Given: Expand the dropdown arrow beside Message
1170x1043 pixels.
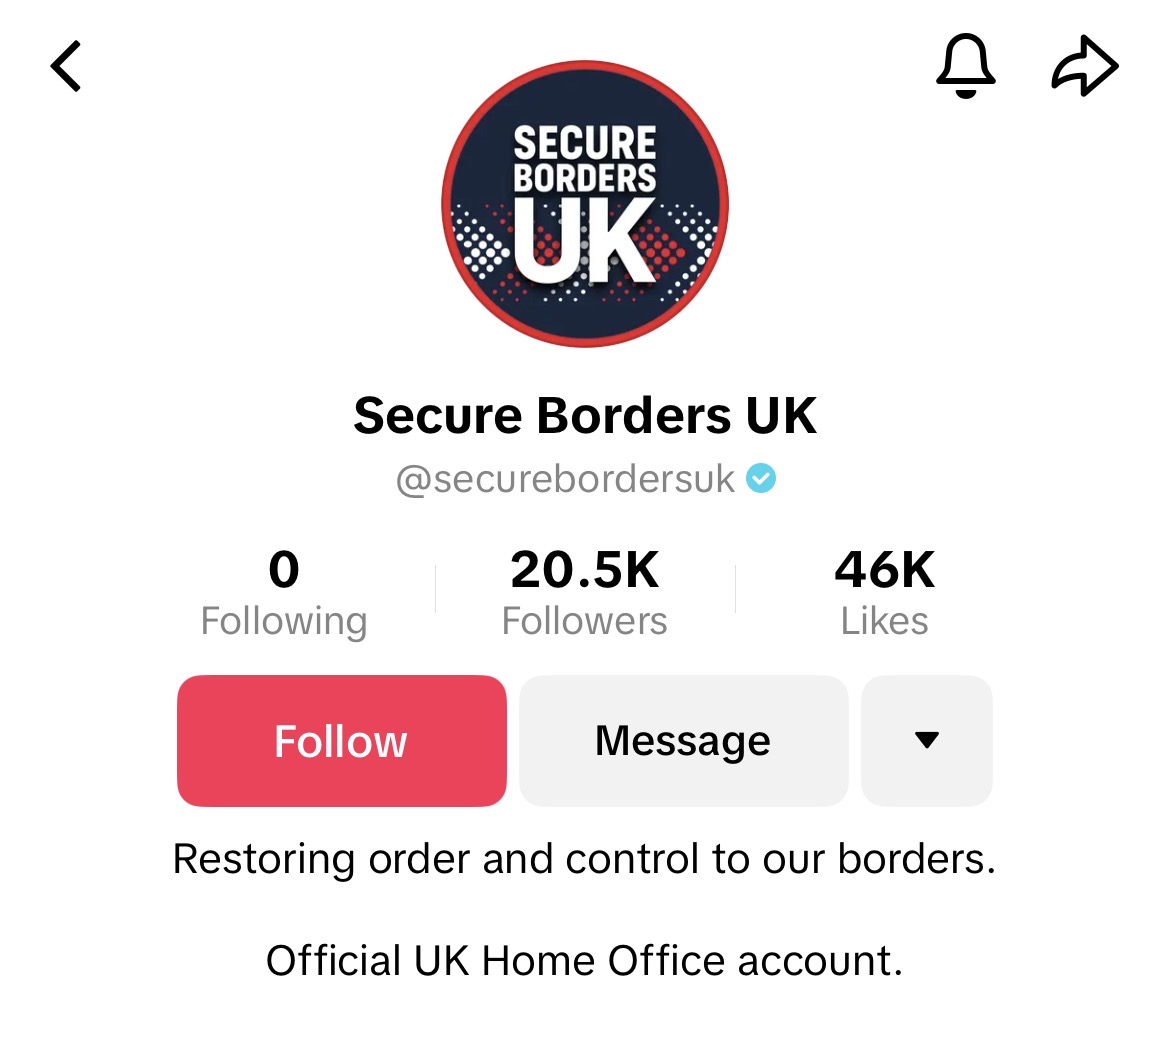Looking at the screenshot, I should tap(927, 741).
